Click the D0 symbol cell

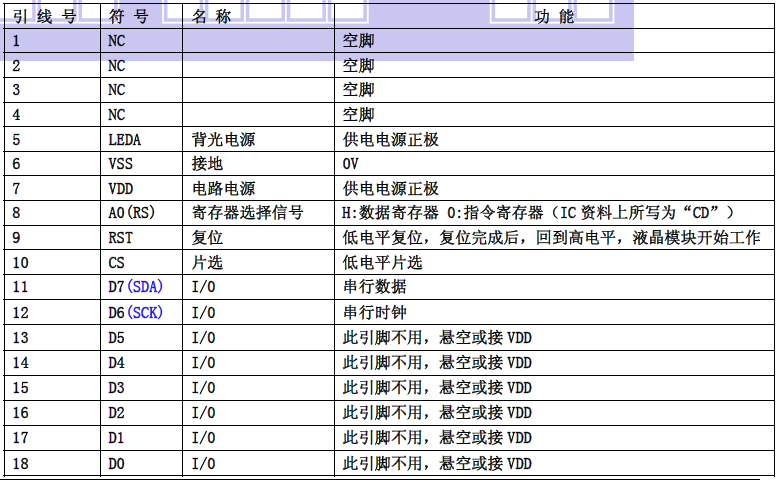click(117, 463)
